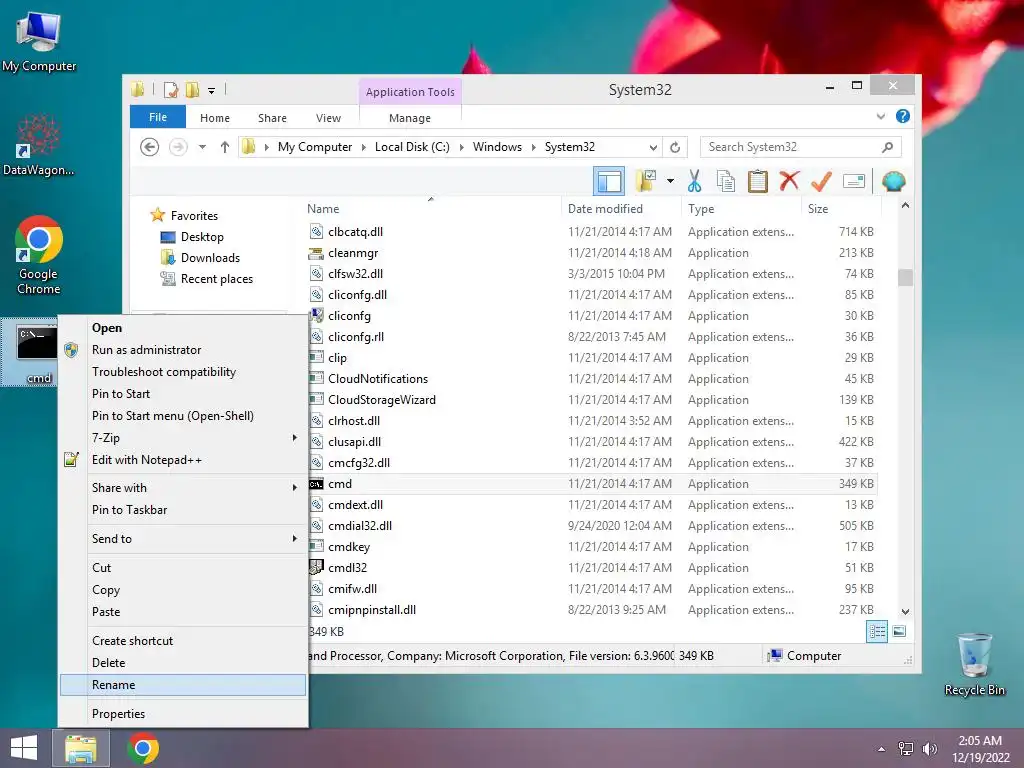
Task: Select Recent places under Favorites
Action: click(x=217, y=279)
